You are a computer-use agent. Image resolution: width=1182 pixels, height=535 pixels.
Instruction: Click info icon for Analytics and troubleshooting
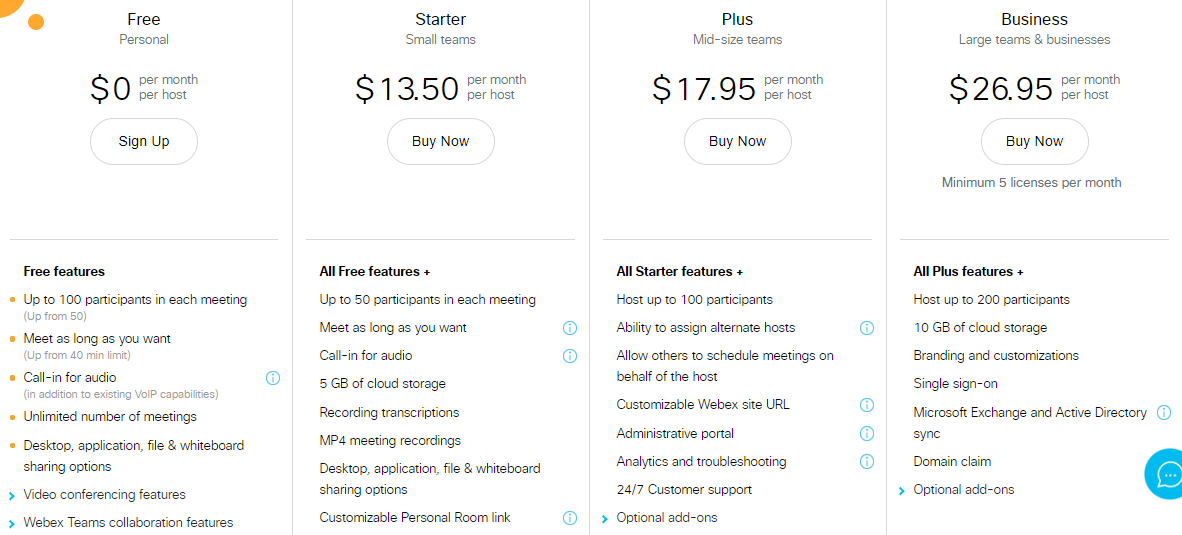pyautogui.click(x=867, y=461)
